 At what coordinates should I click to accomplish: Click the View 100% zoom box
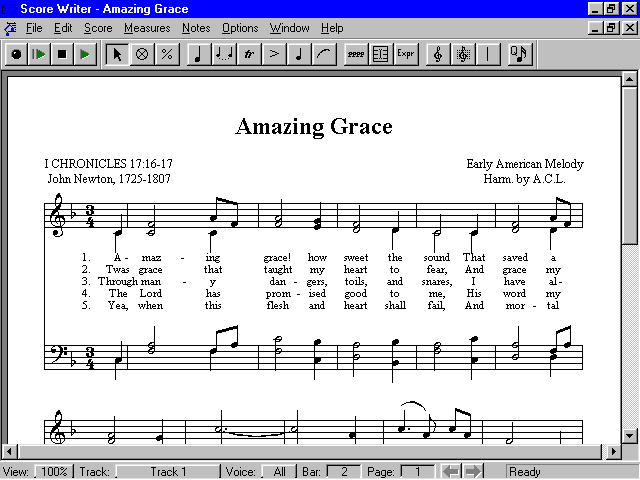coord(54,472)
